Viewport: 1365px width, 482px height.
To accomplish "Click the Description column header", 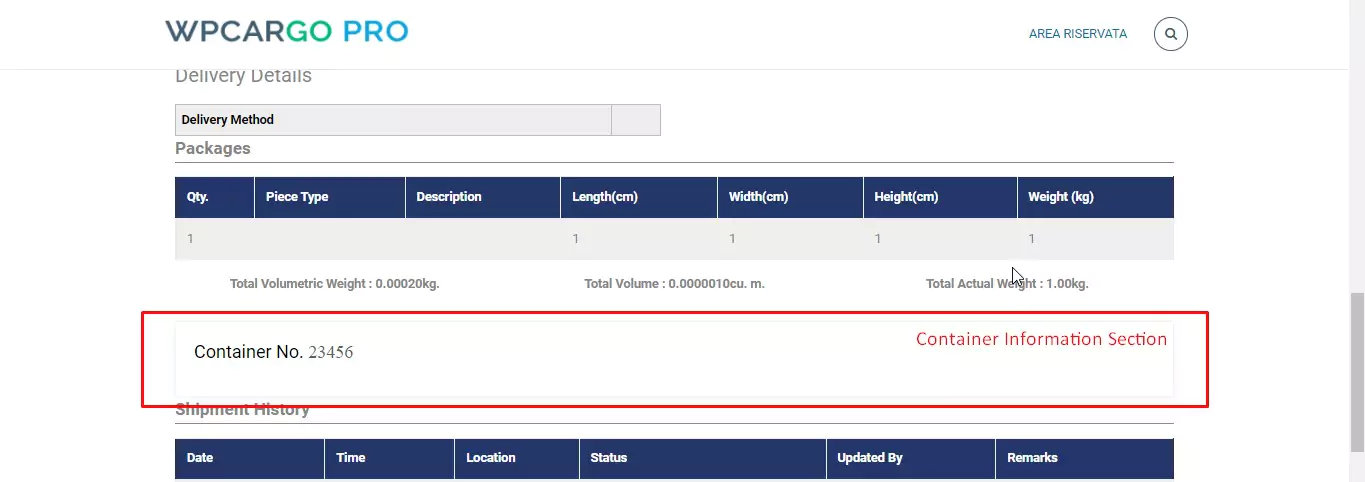I will [x=449, y=197].
